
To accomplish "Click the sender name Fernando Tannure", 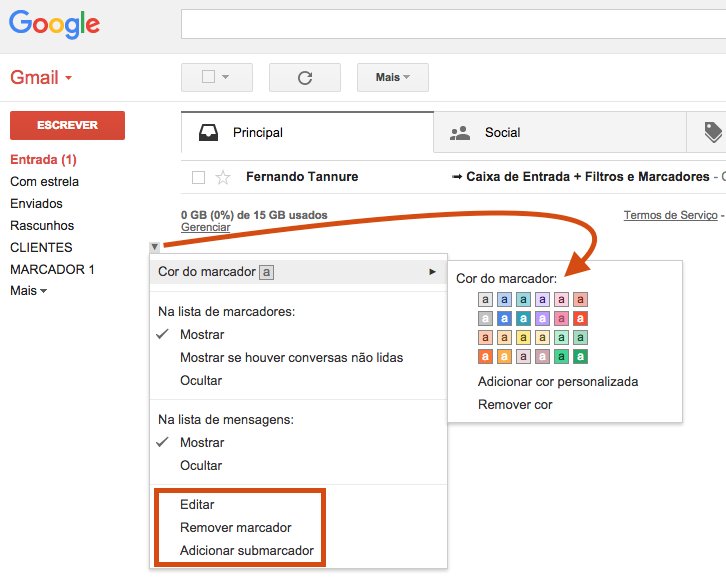I will pos(302,177).
